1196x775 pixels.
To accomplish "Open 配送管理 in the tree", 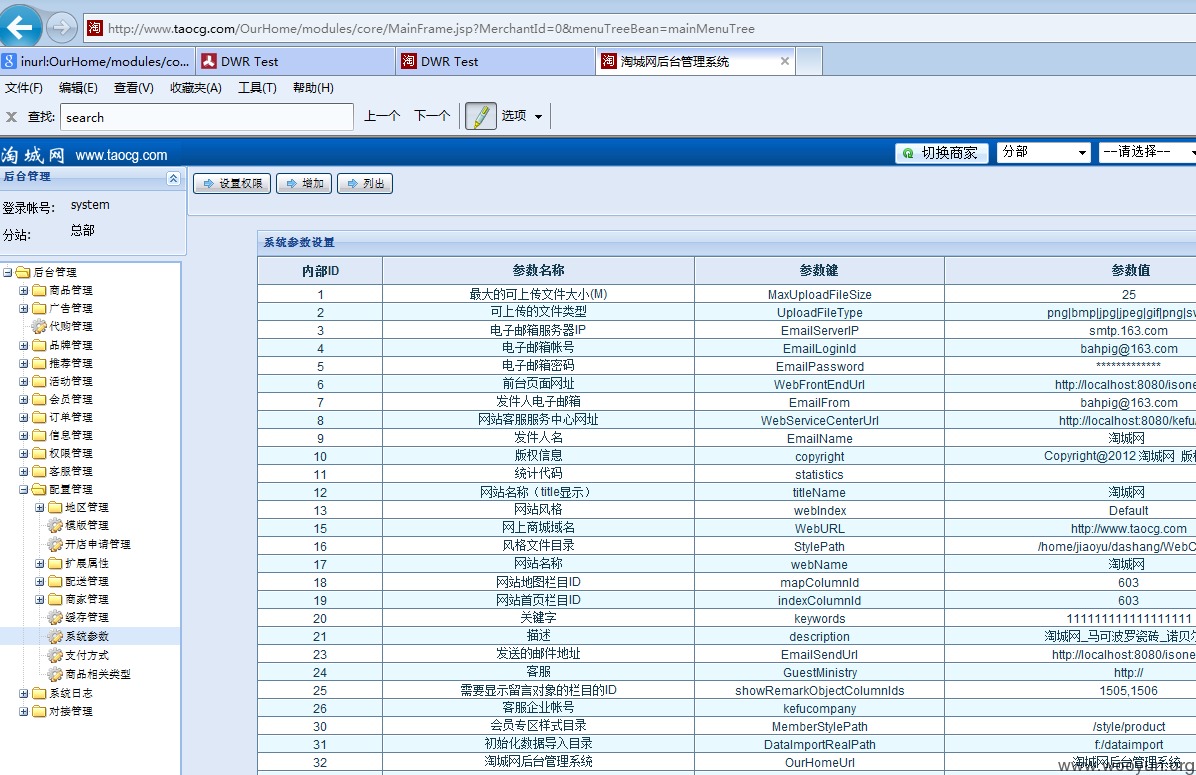I will pyautogui.click(x=87, y=581).
